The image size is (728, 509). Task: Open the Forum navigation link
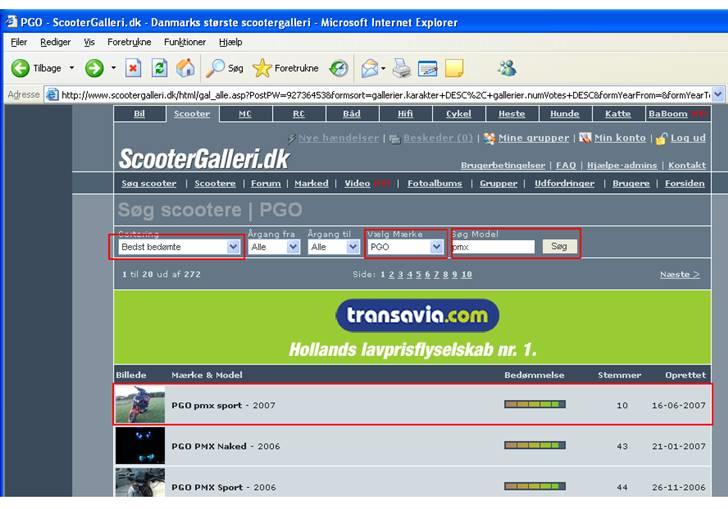tap(266, 183)
